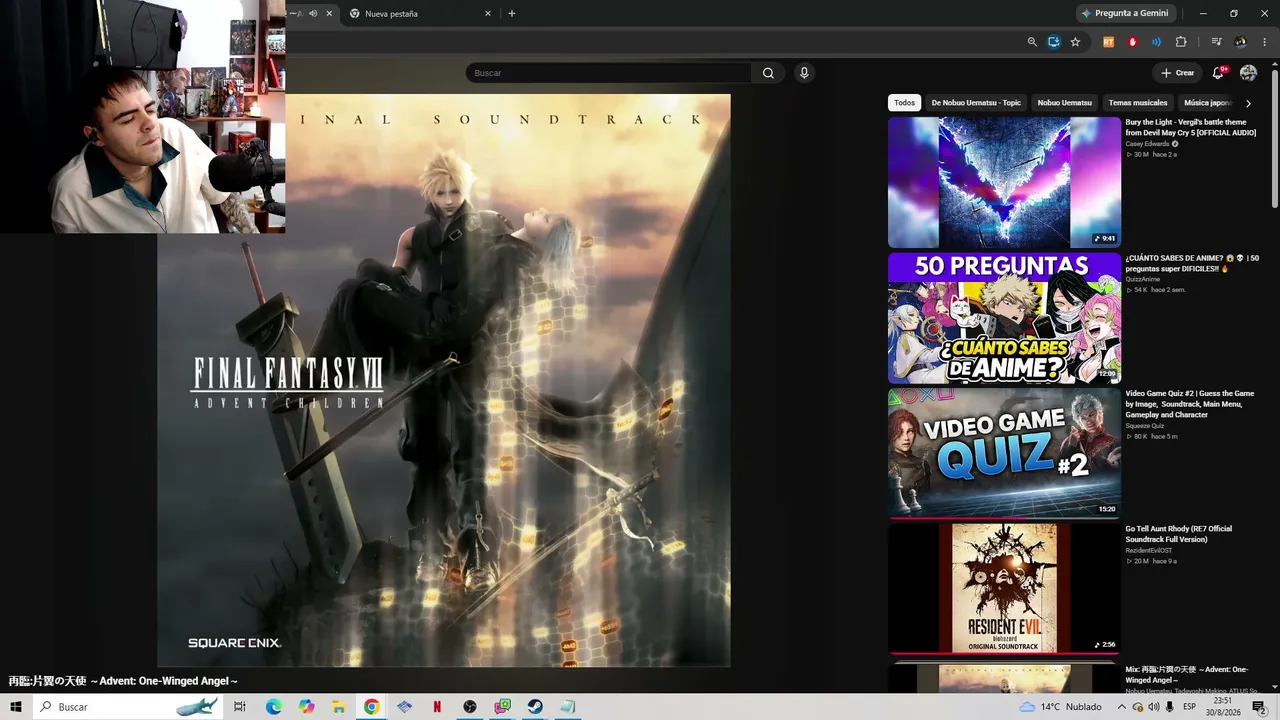Viewport: 1280px width, 720px height.
Task: Open the red hand blocker extension
Action: pos(1133,42)
